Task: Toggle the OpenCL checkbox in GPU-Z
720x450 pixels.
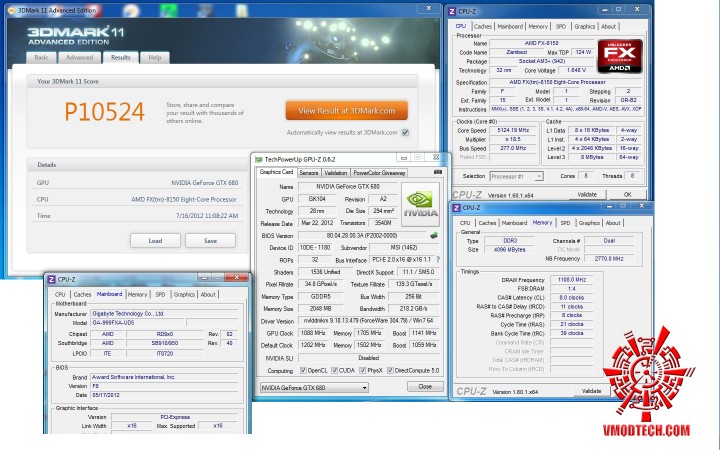Action: [x=303, y=370]
